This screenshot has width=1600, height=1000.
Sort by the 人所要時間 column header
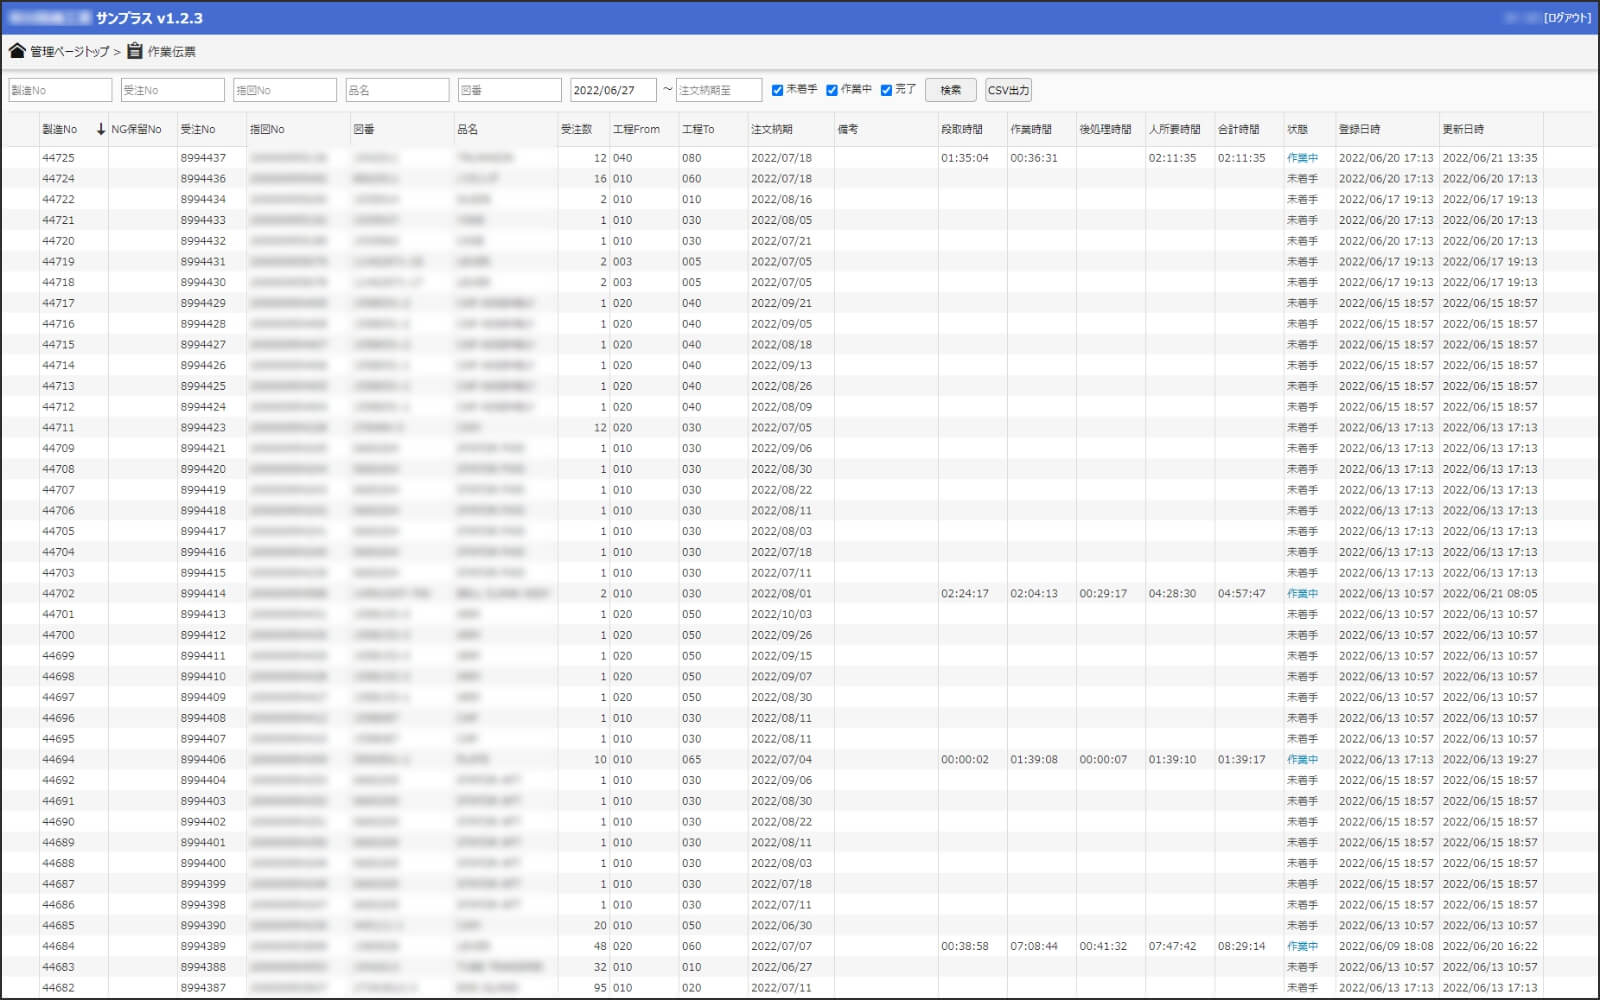click(1174, 129)
